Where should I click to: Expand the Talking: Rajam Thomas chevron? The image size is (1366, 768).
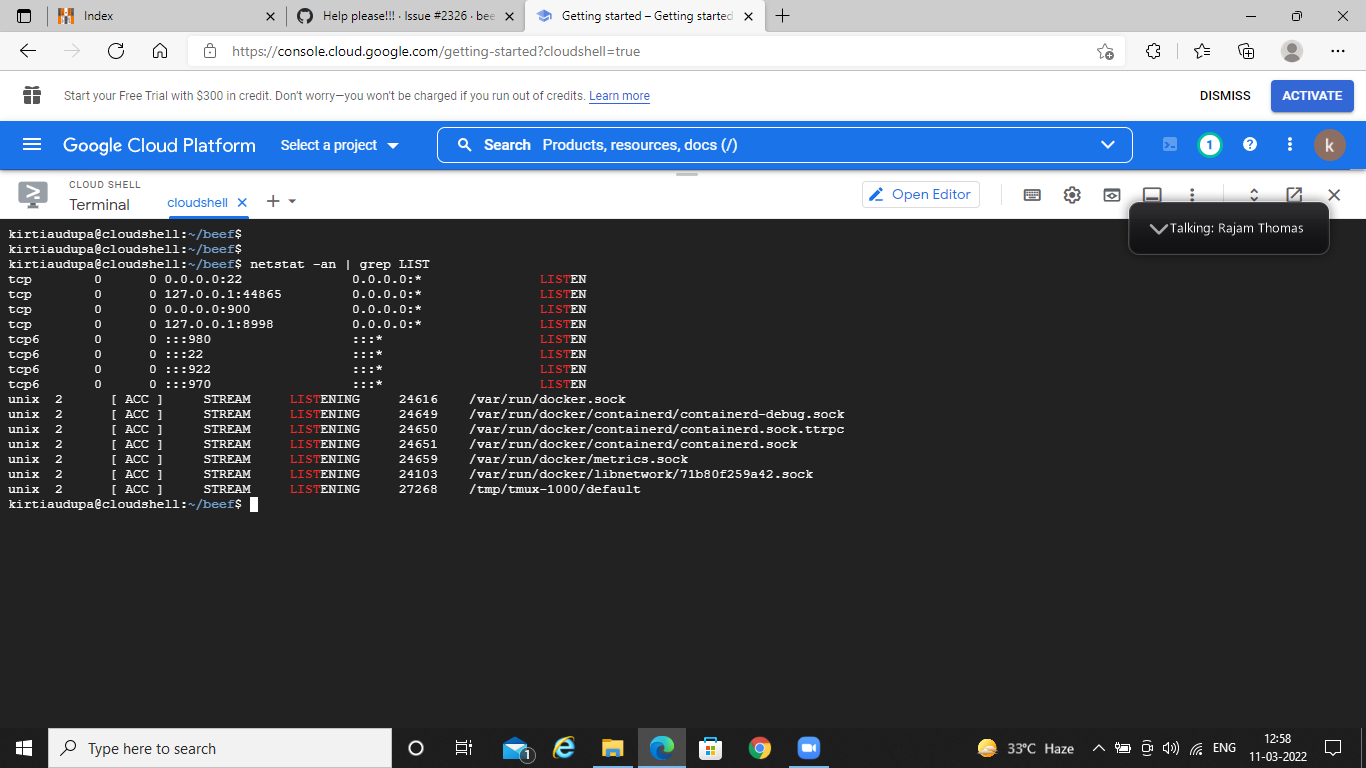(1160, 228)
